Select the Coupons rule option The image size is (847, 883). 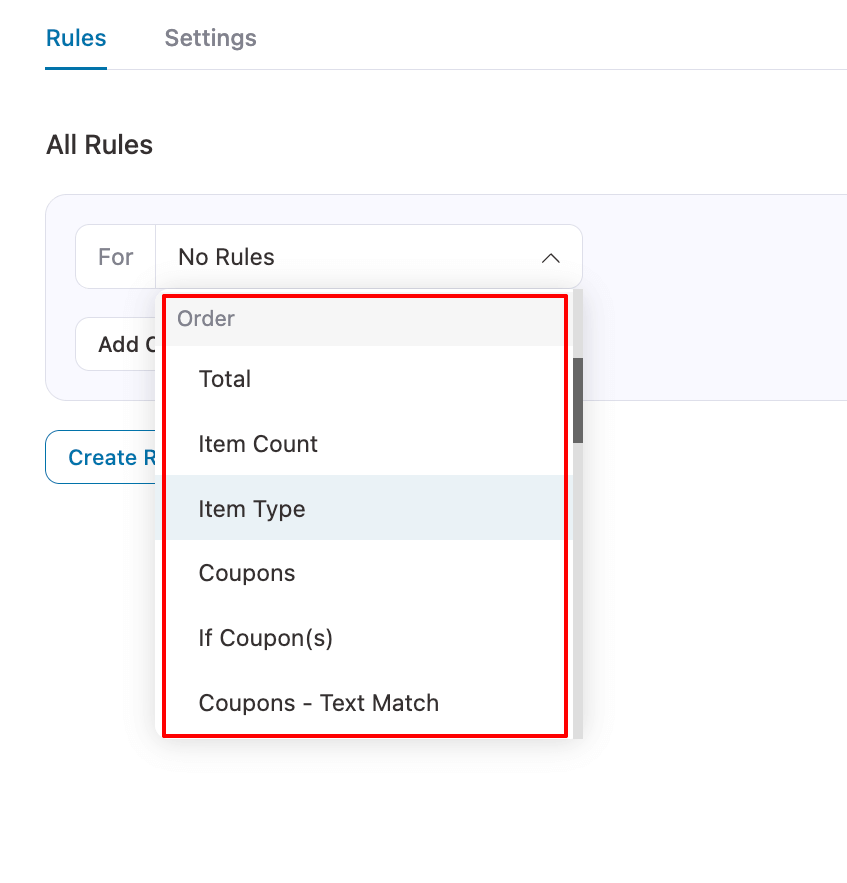click(247, 573)
